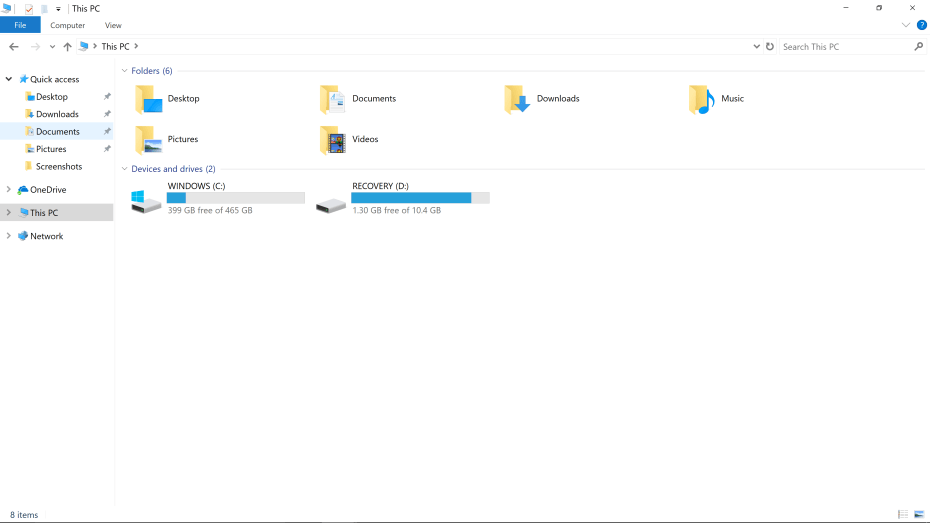Open the Music folder icon
The height and width of the screenshot is (523, 930).
coord(702,99)
